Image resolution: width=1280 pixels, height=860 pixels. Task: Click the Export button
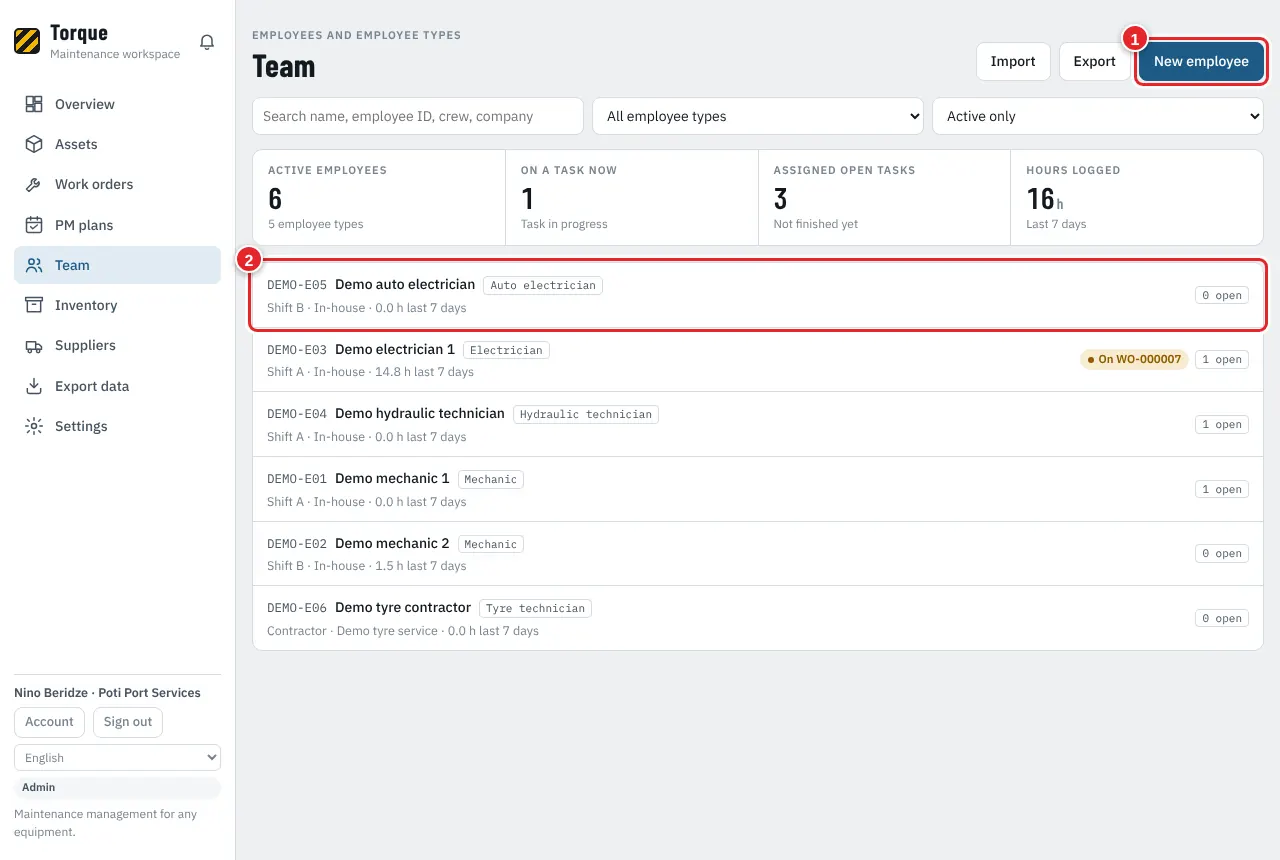point(1094,61)
